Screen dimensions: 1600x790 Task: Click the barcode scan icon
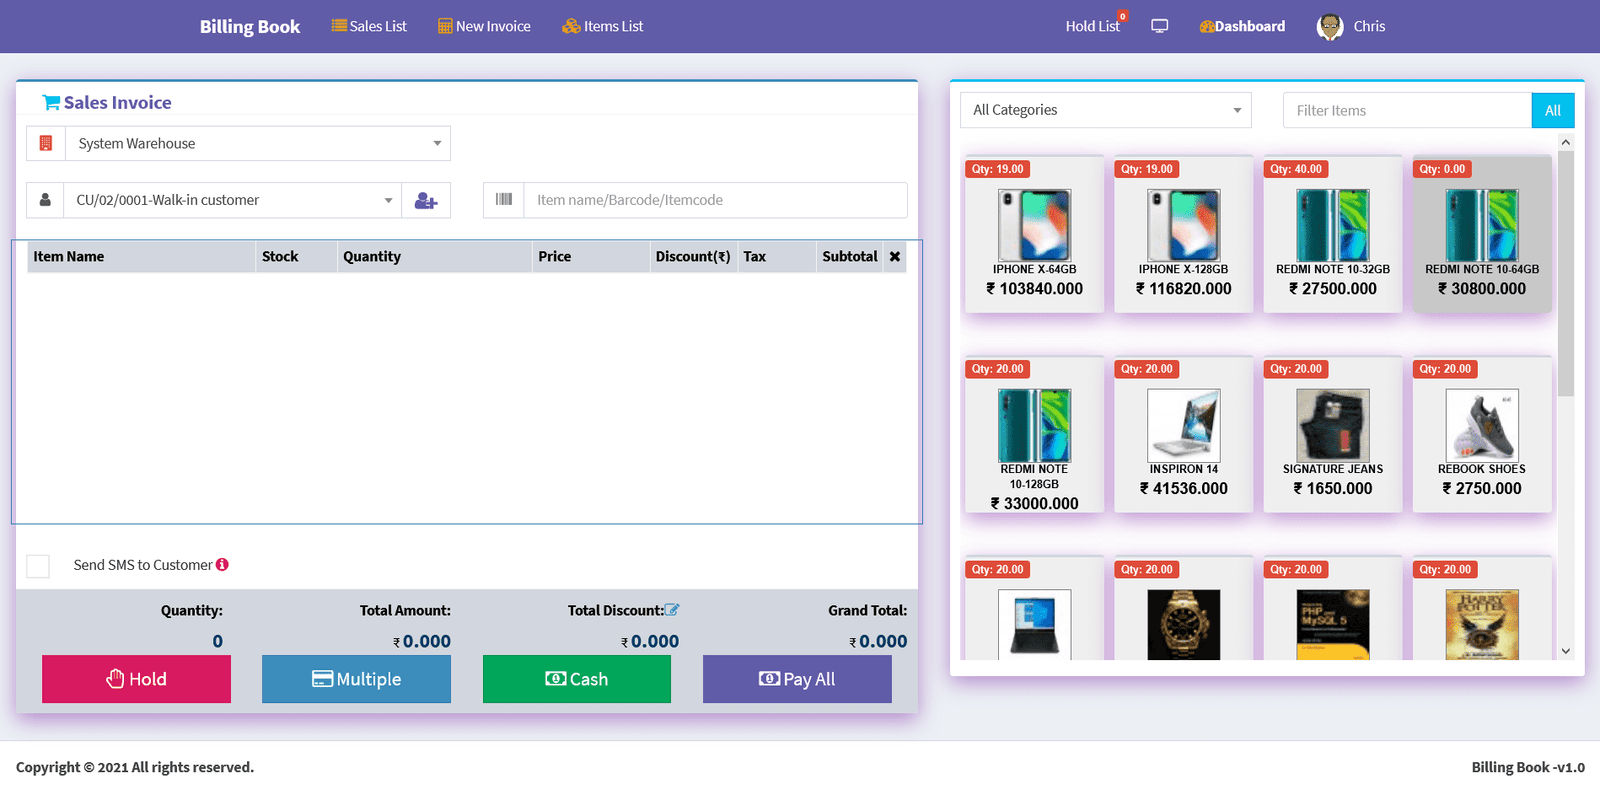click(504, 200)
